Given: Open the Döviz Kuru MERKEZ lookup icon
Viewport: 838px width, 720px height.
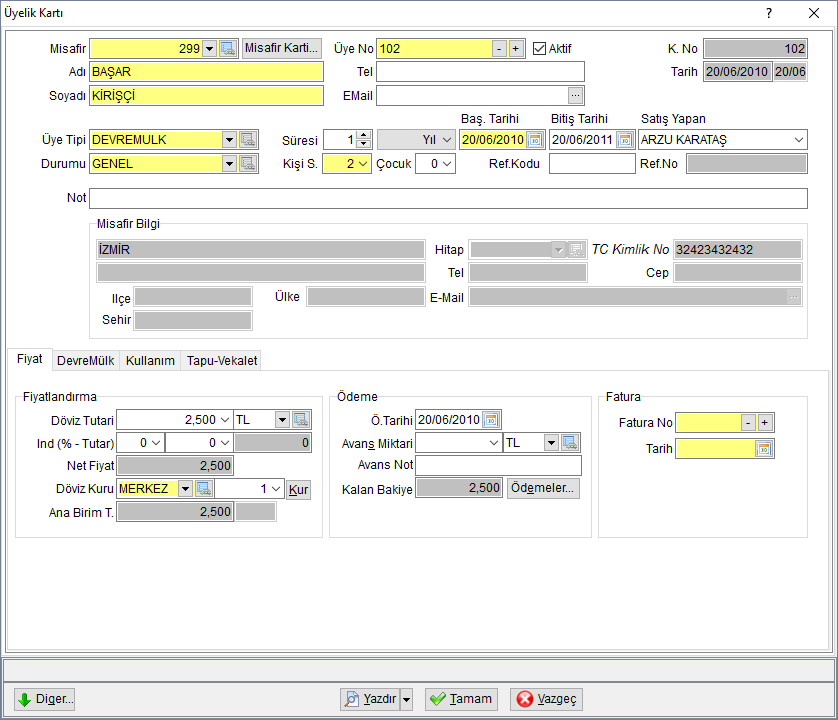Looking at the screenshot, I should [x=204, y=489].
